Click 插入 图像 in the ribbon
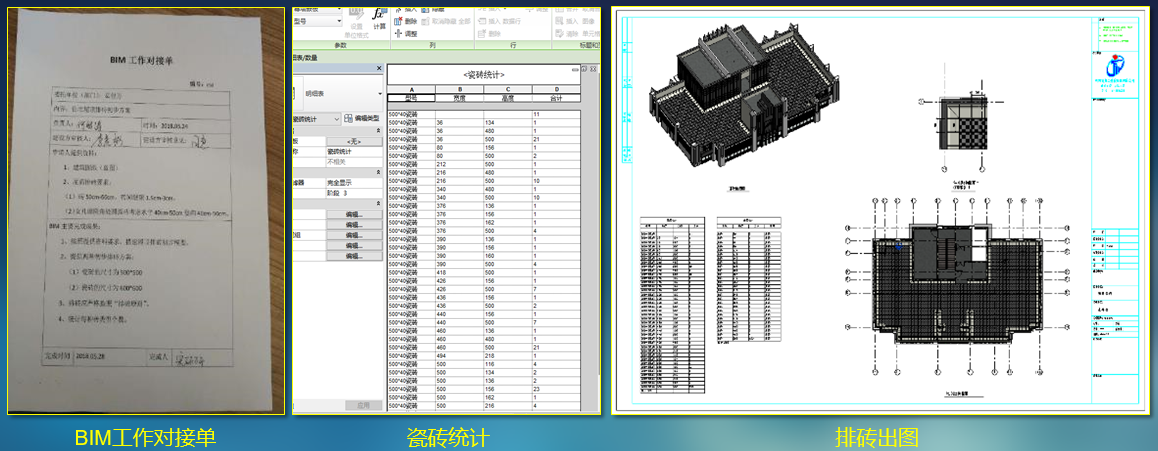The width and height of the screenshot is (1158, 451). point(575,21)
